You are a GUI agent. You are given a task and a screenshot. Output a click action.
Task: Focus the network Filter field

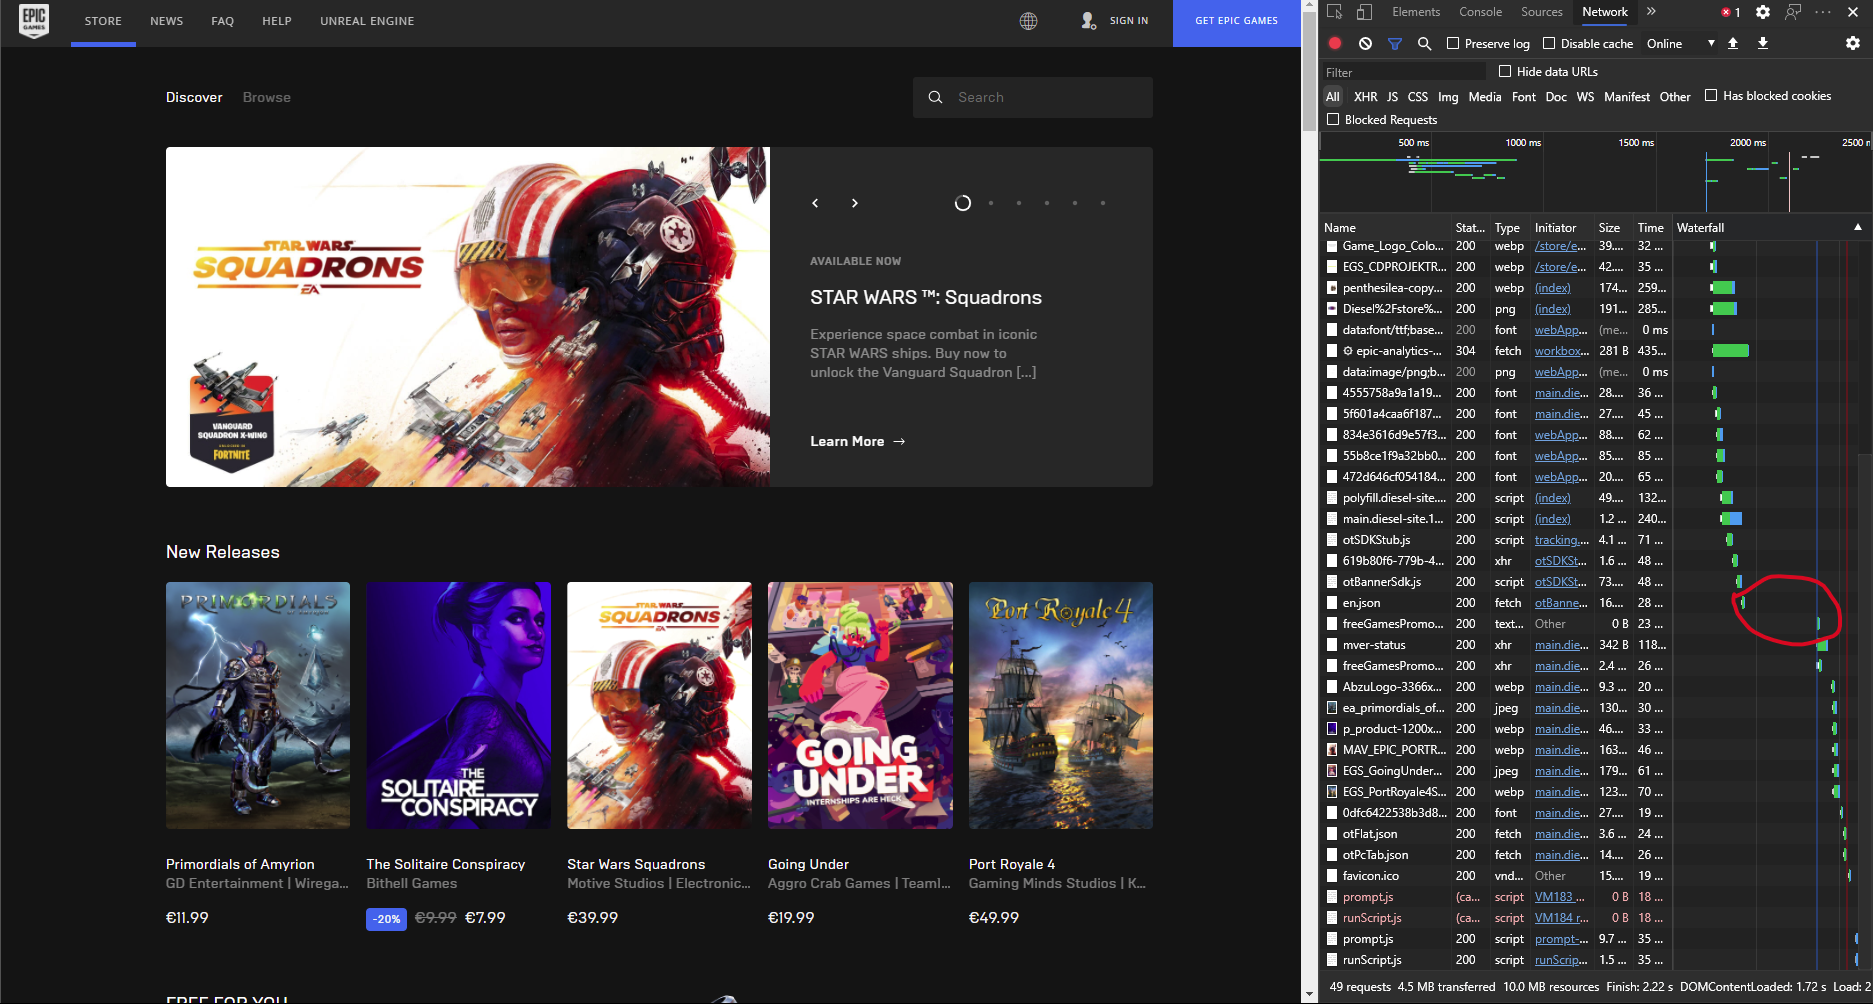click(x=1404, y=72)
